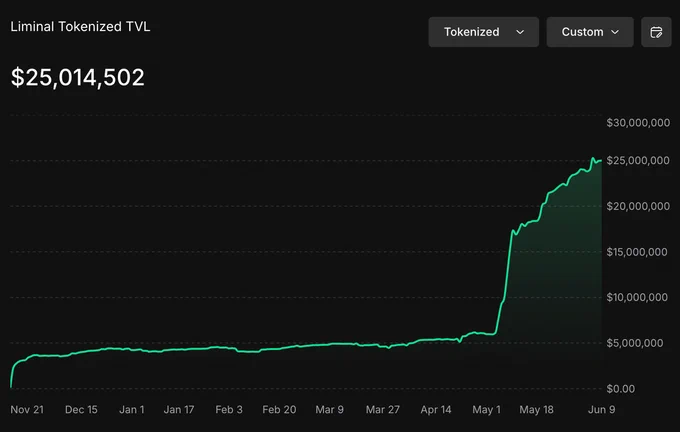This screenshot has width=680, height=432.
Task: Click the $25,014,502 total value
Action: (78, 78)
